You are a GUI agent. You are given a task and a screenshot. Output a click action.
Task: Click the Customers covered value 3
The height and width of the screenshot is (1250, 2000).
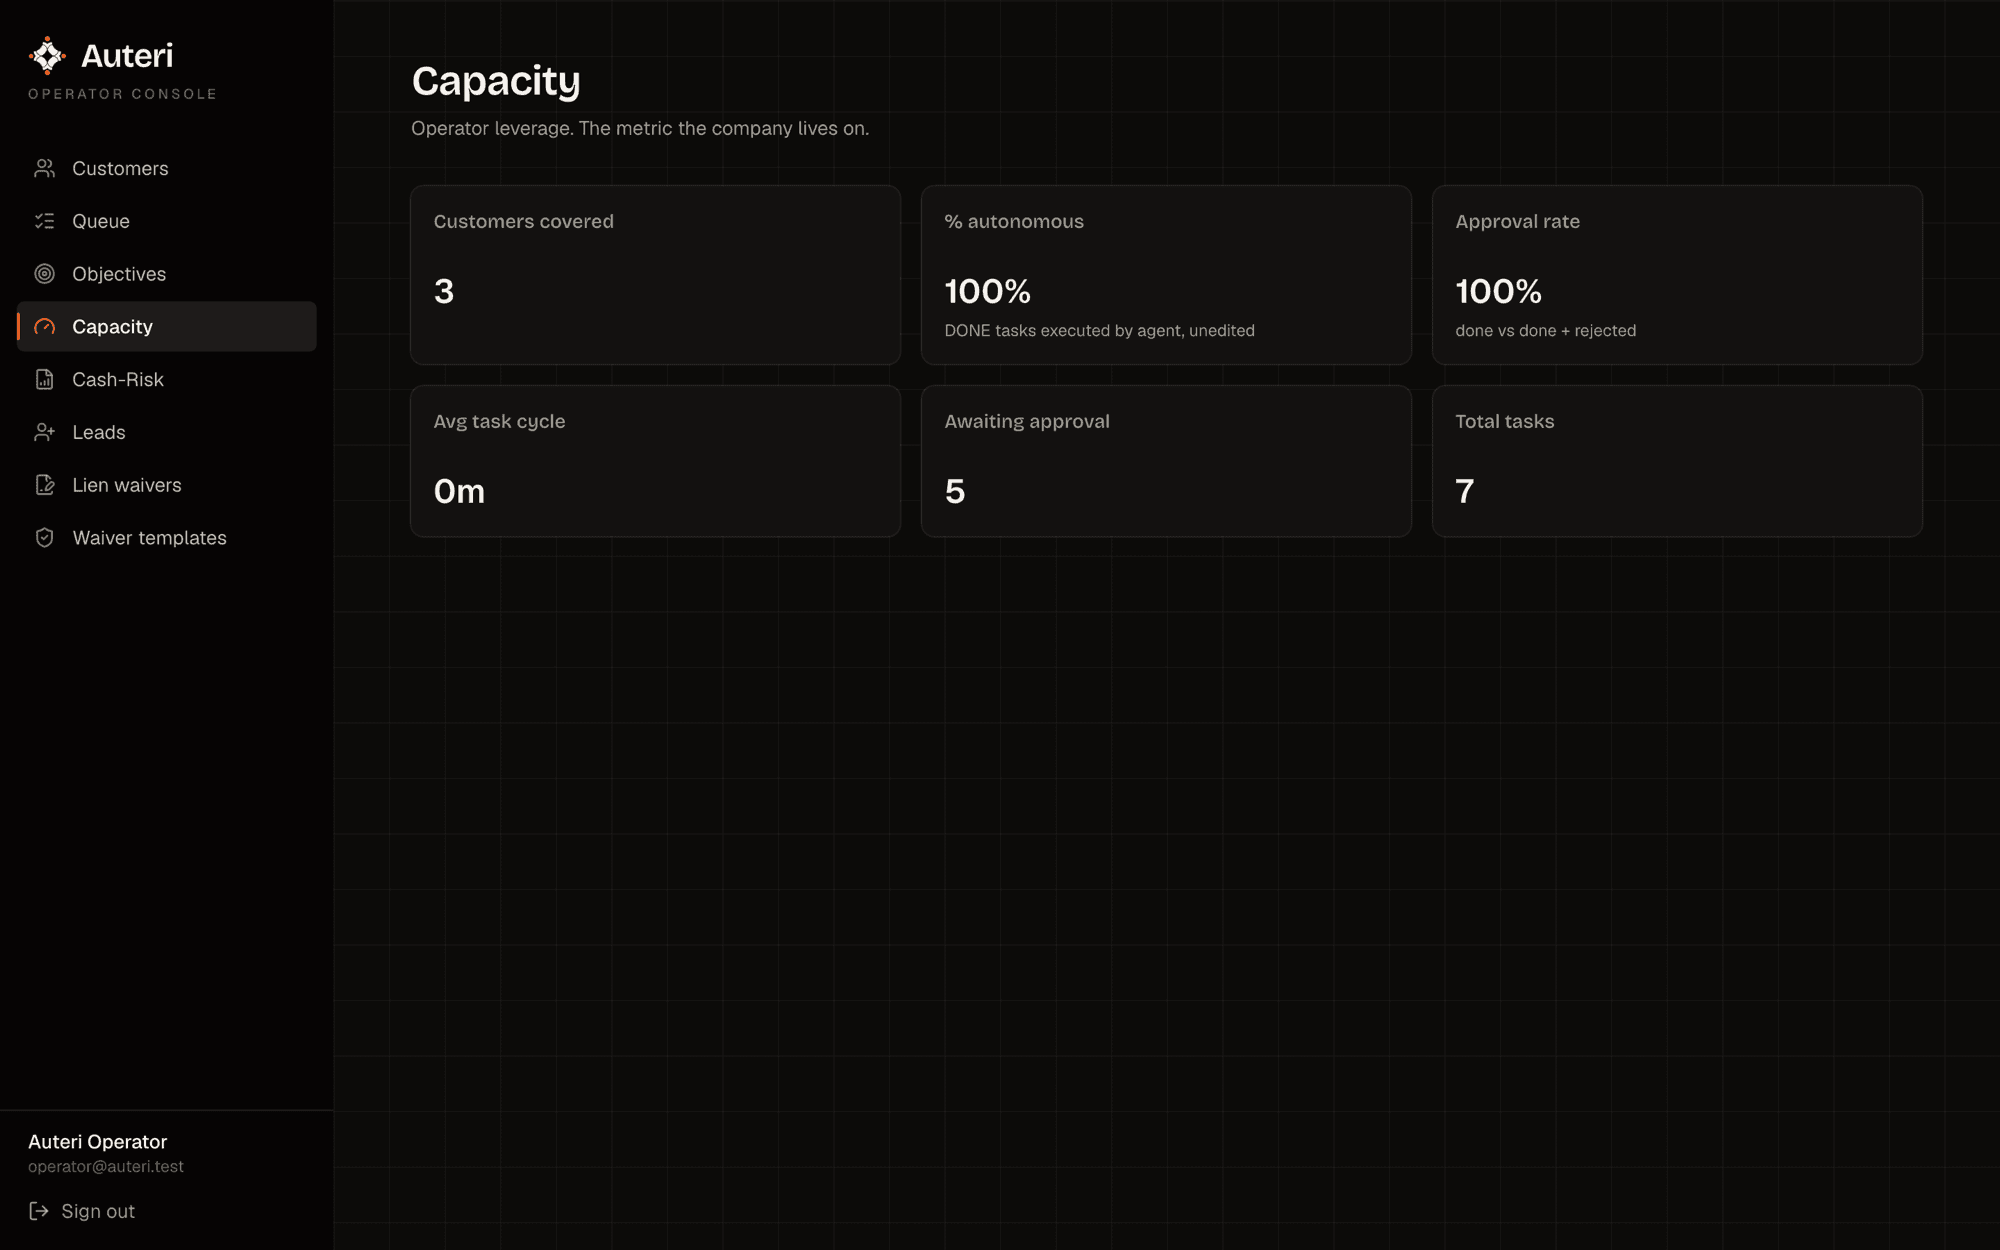(x=444, y=291)
